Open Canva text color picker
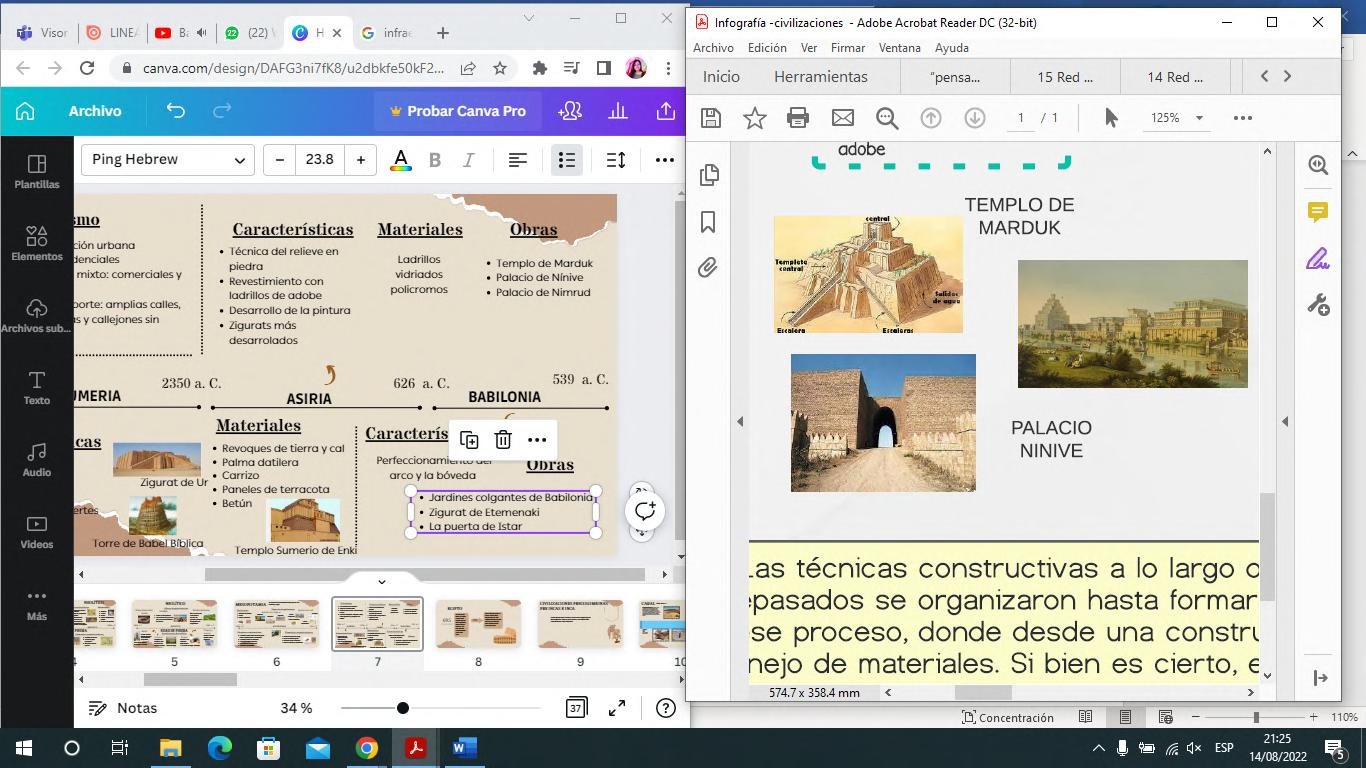Screen dimensions: 1366x768 point(400,160)
